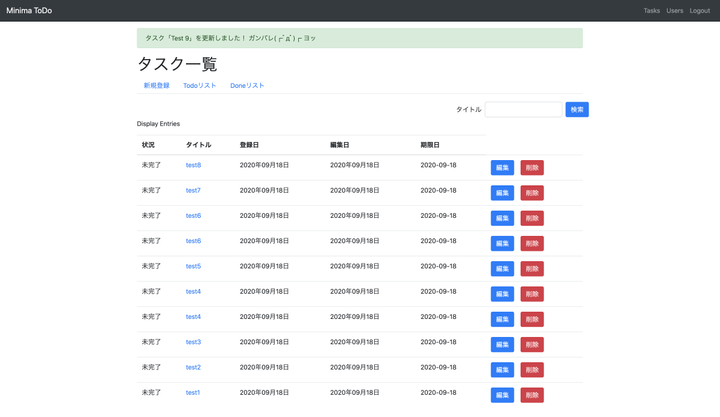Screen dimensions: 720x417
Task: Edit the test5 task via 編集
Action: coord(502,269)
